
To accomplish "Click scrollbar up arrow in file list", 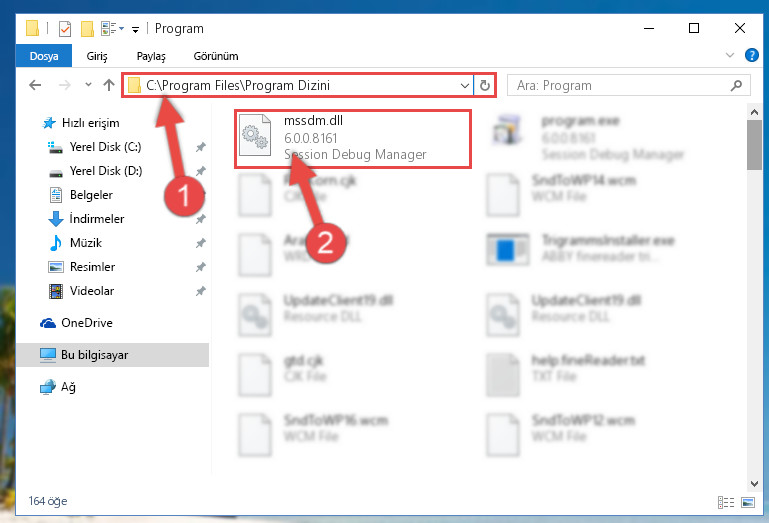I will pyautogui.click(x=754, y=112).
